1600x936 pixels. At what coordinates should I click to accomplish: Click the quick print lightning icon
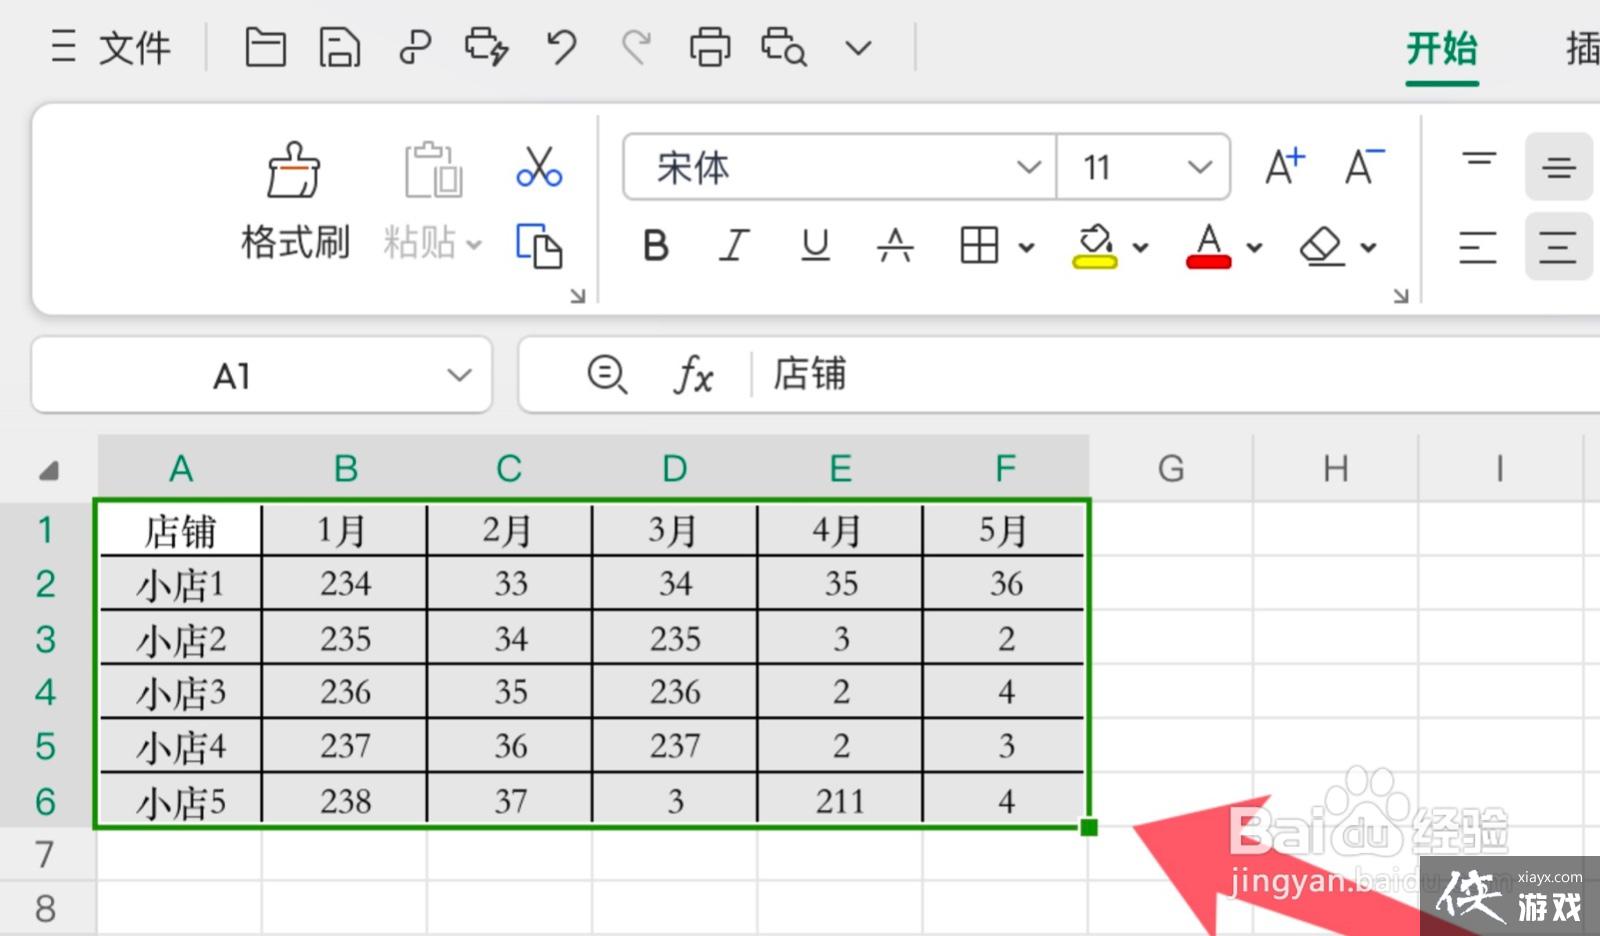click(487, 47)
